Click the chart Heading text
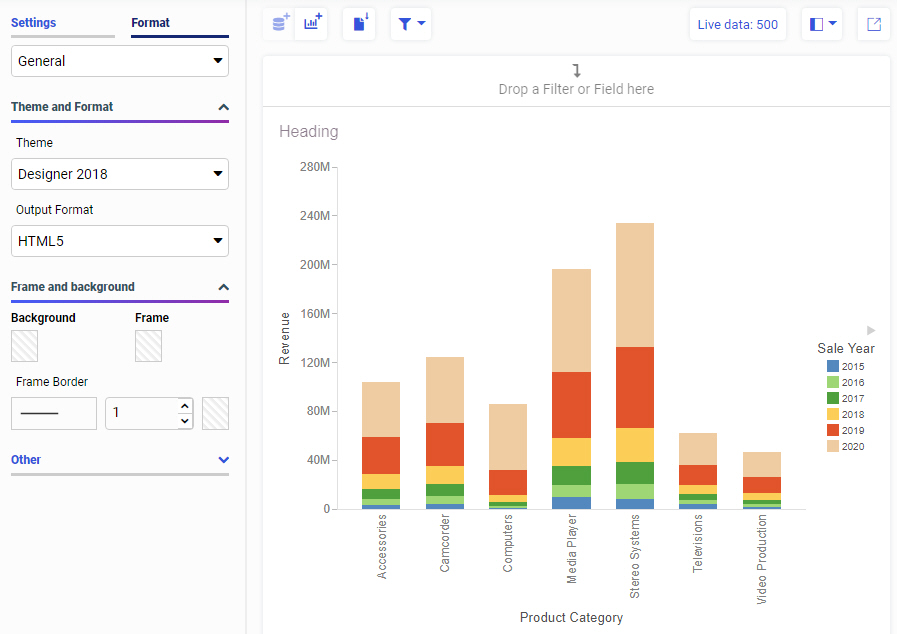Viewport: 897px width, 634px height. pos(308,131)
